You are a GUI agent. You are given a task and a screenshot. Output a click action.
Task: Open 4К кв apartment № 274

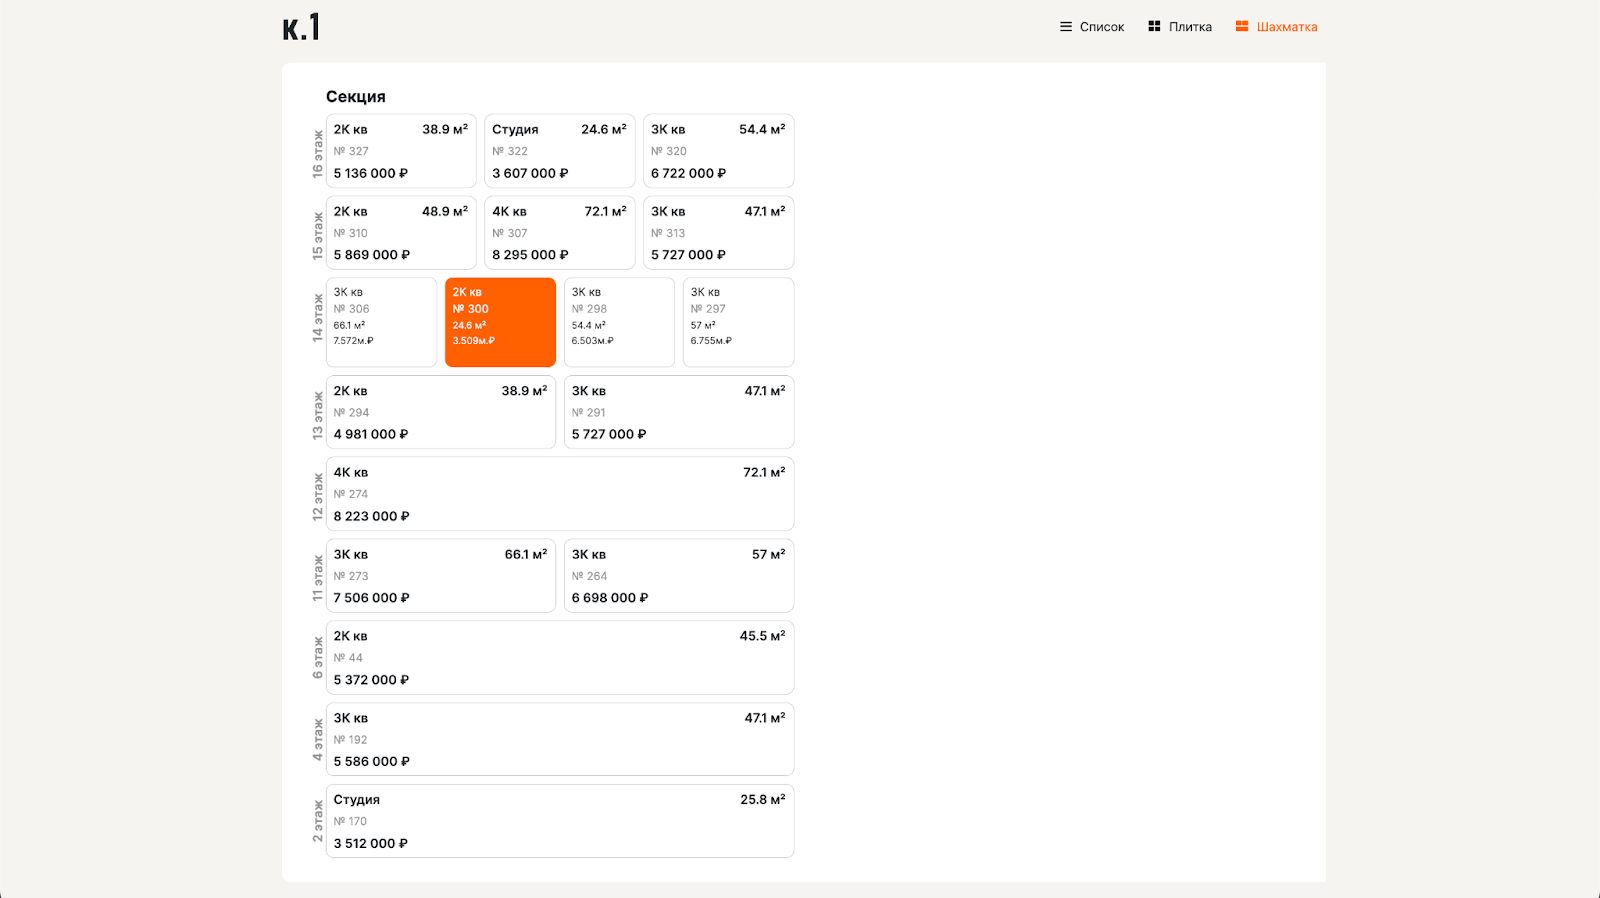coord(560,494)
